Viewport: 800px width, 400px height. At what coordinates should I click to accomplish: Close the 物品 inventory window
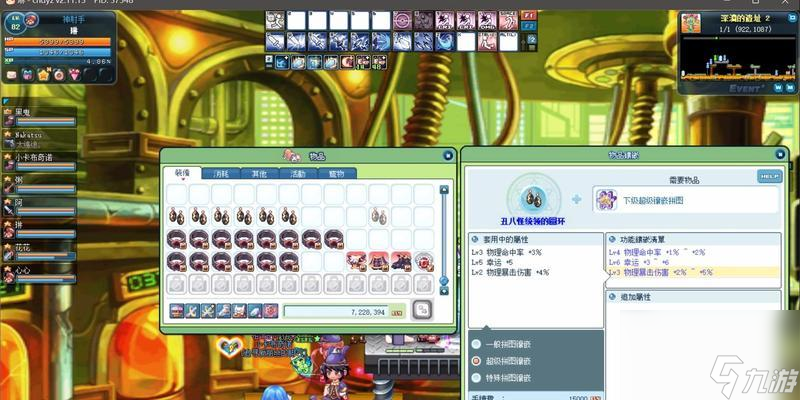point(447,156)
